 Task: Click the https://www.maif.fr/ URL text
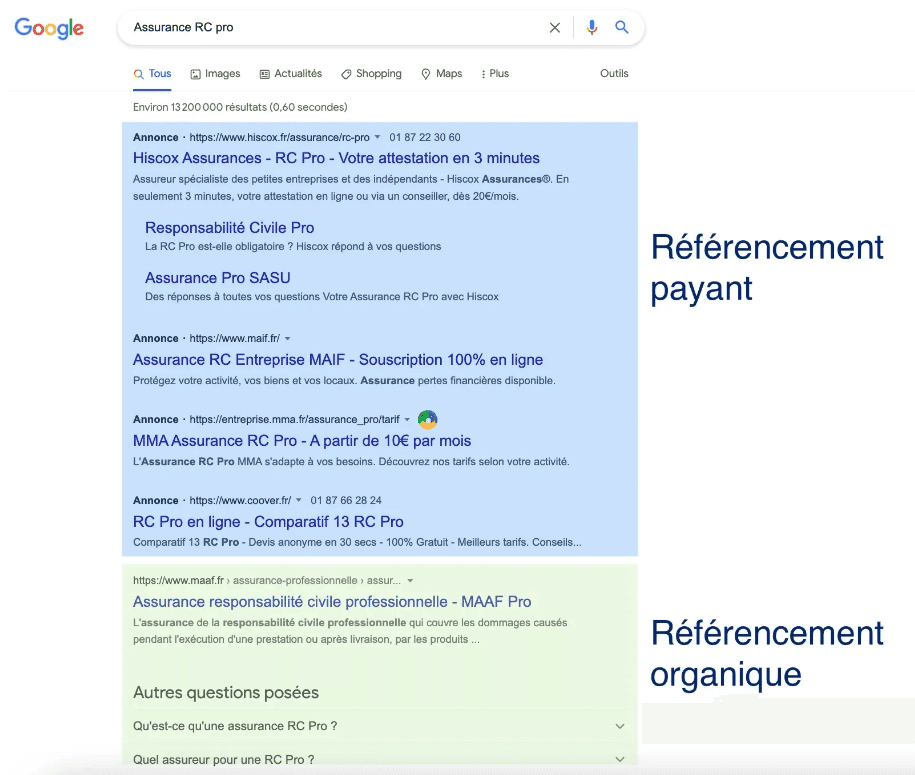click(x=235, y=338)
